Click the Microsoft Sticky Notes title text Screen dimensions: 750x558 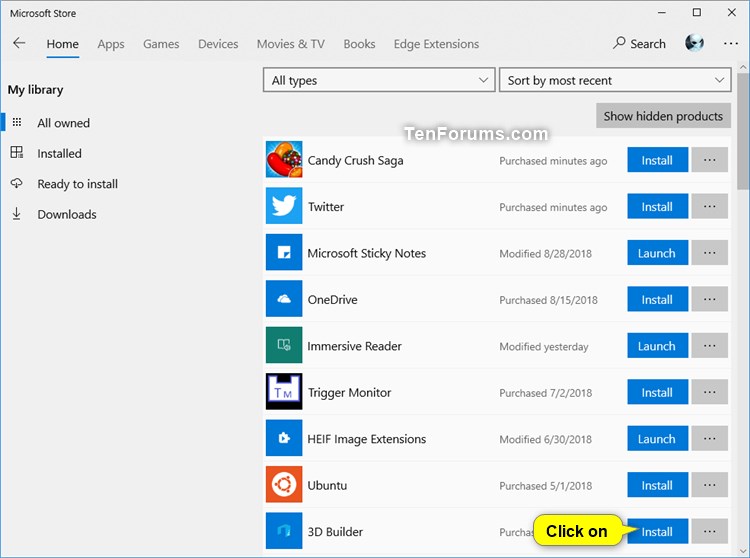[366, 253]
